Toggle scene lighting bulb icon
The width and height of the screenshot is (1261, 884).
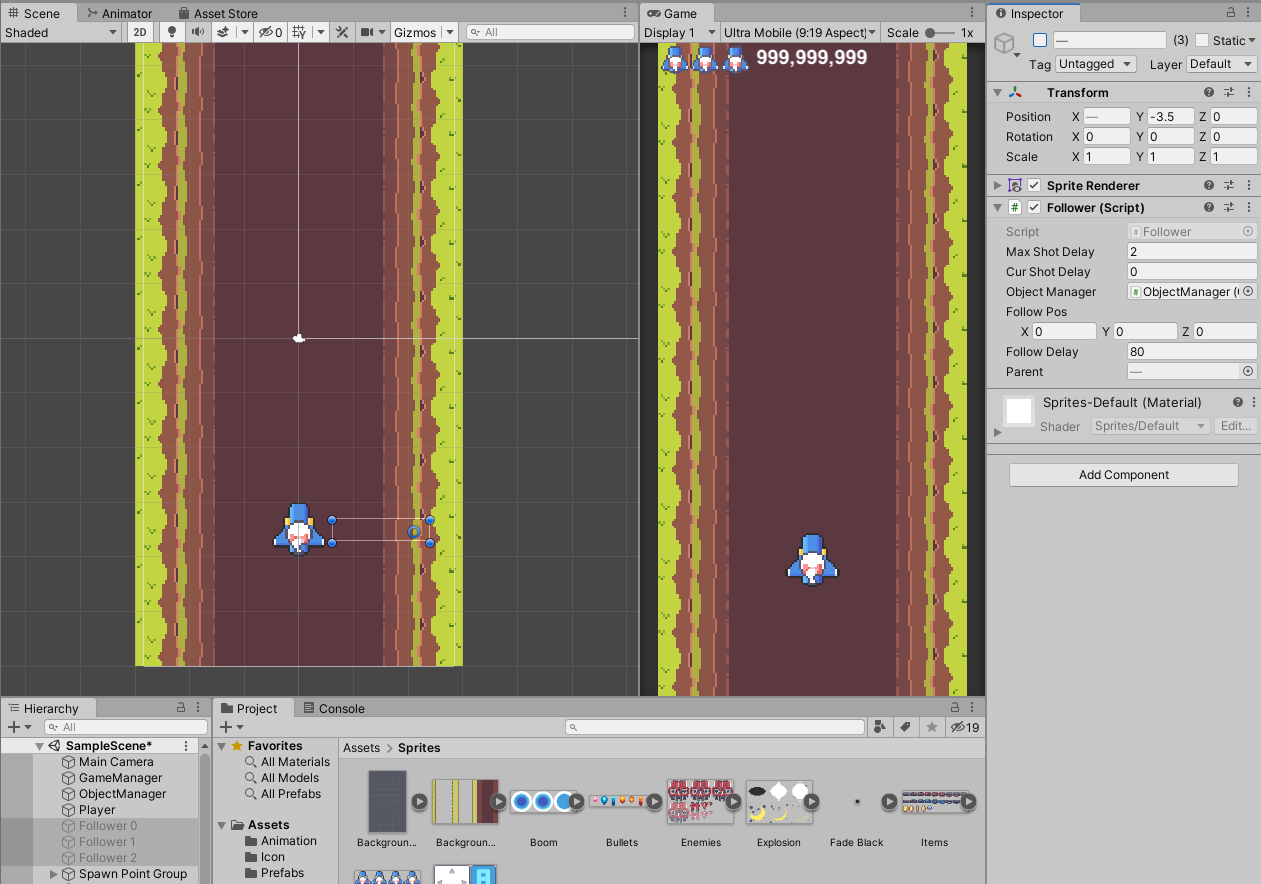coord(171,32)
